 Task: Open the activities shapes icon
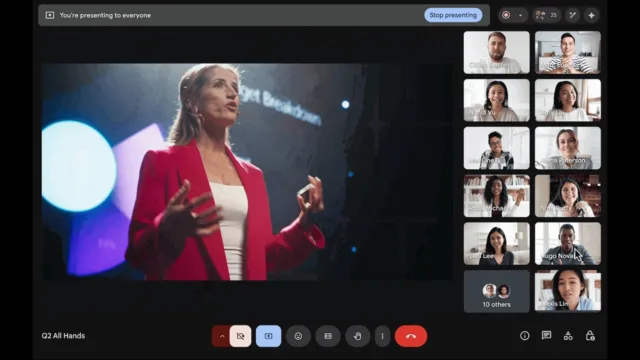click(568, 336)
